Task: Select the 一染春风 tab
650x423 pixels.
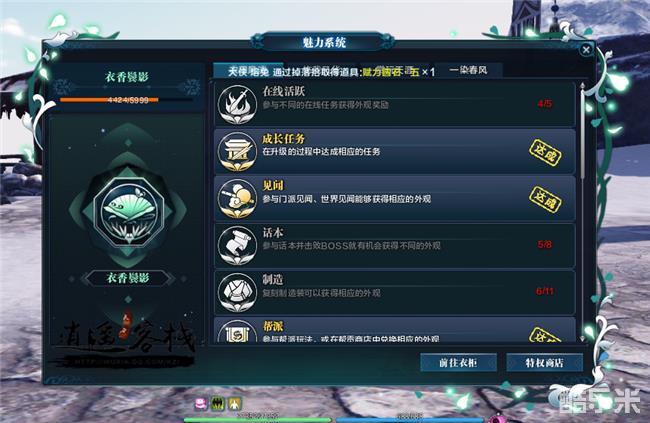Action: 468,70
